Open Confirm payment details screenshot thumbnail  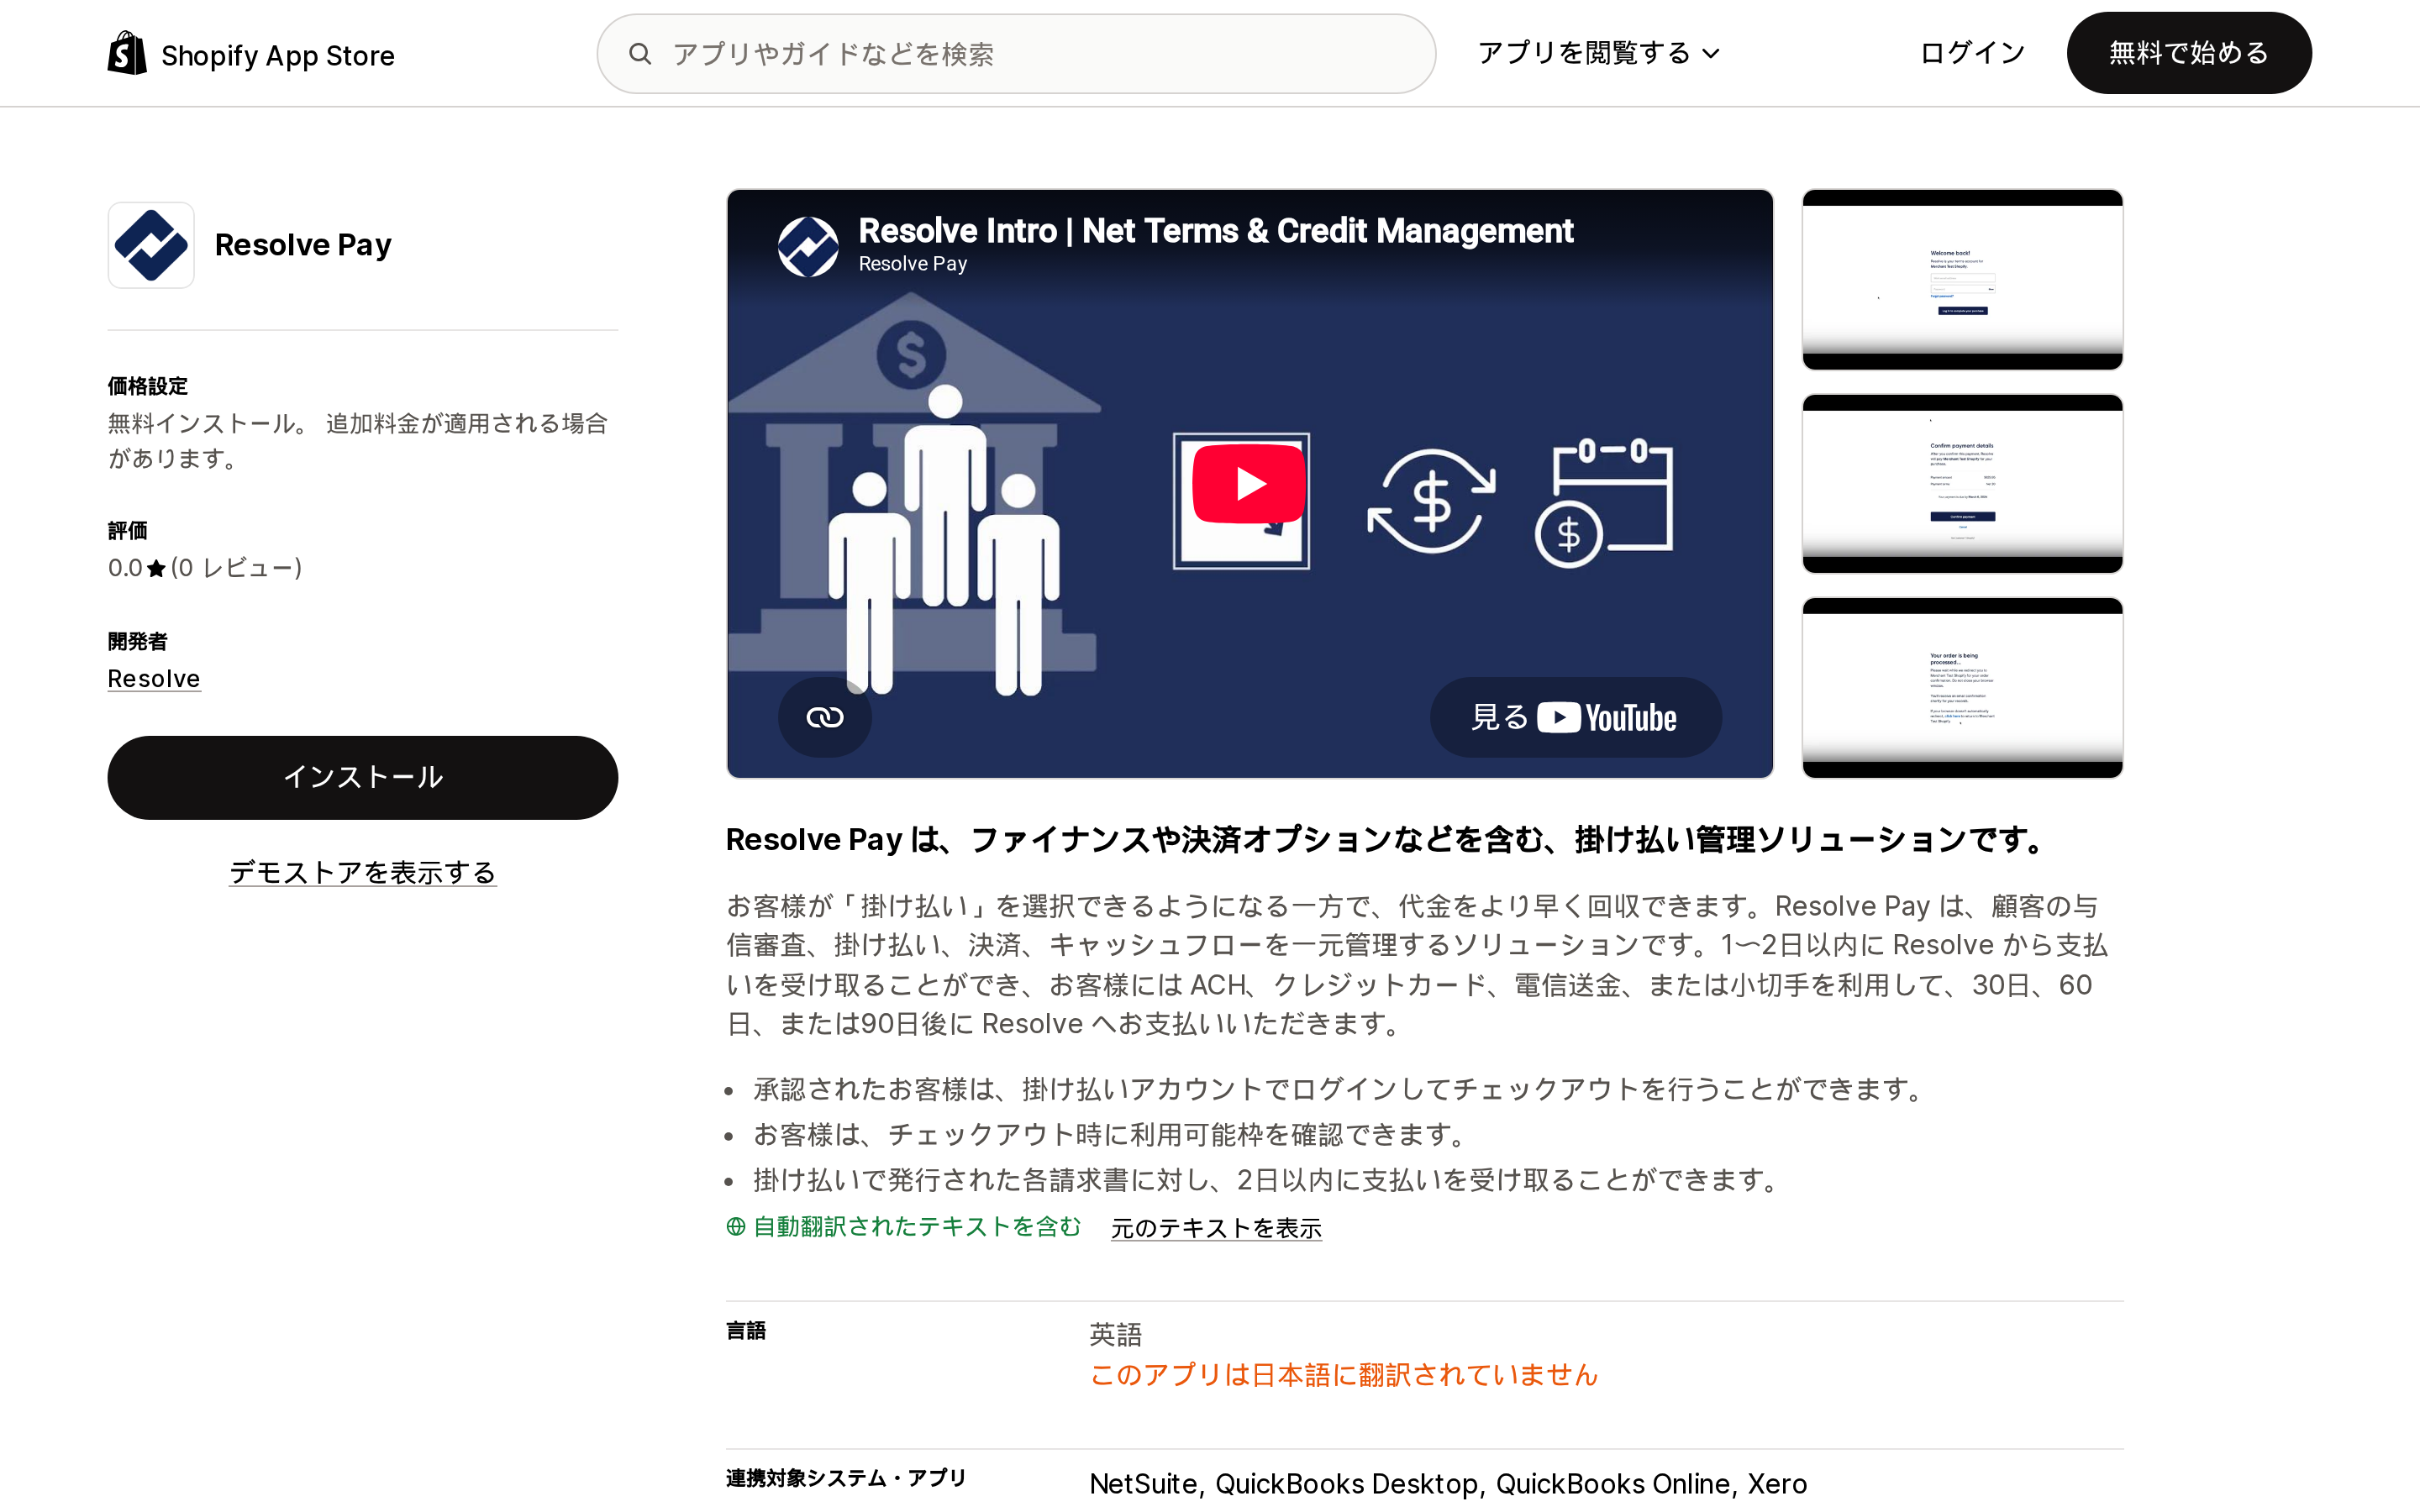click(1962, 483)
